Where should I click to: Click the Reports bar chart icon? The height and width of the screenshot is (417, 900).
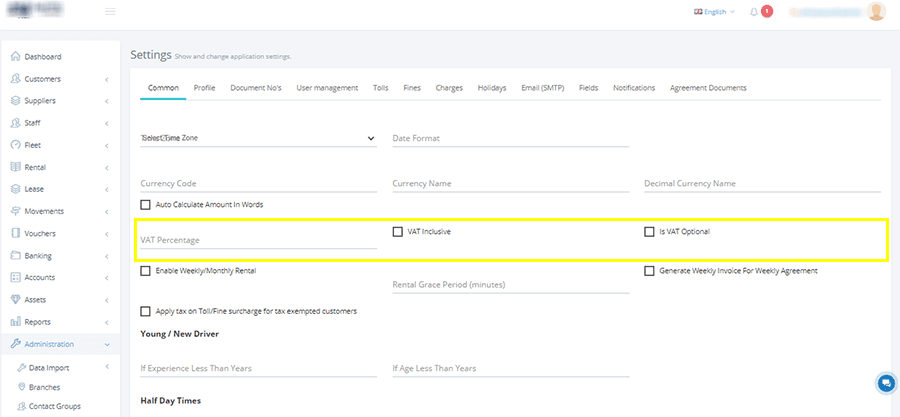(x=16, y=322)
